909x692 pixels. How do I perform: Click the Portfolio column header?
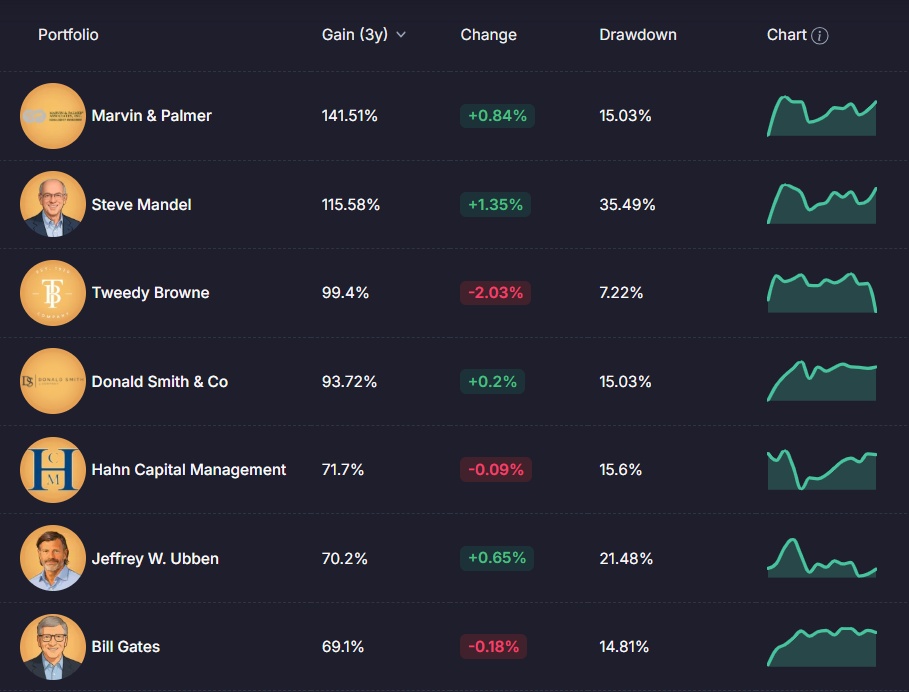(x=68, y=35)
